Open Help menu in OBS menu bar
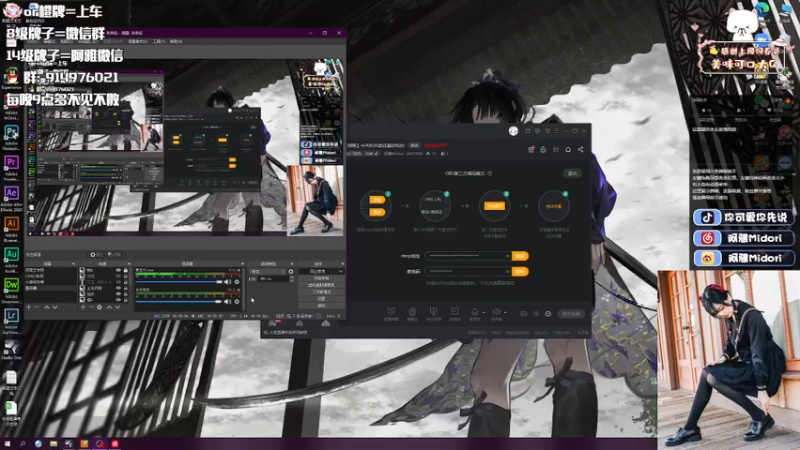 coord(176,41)
